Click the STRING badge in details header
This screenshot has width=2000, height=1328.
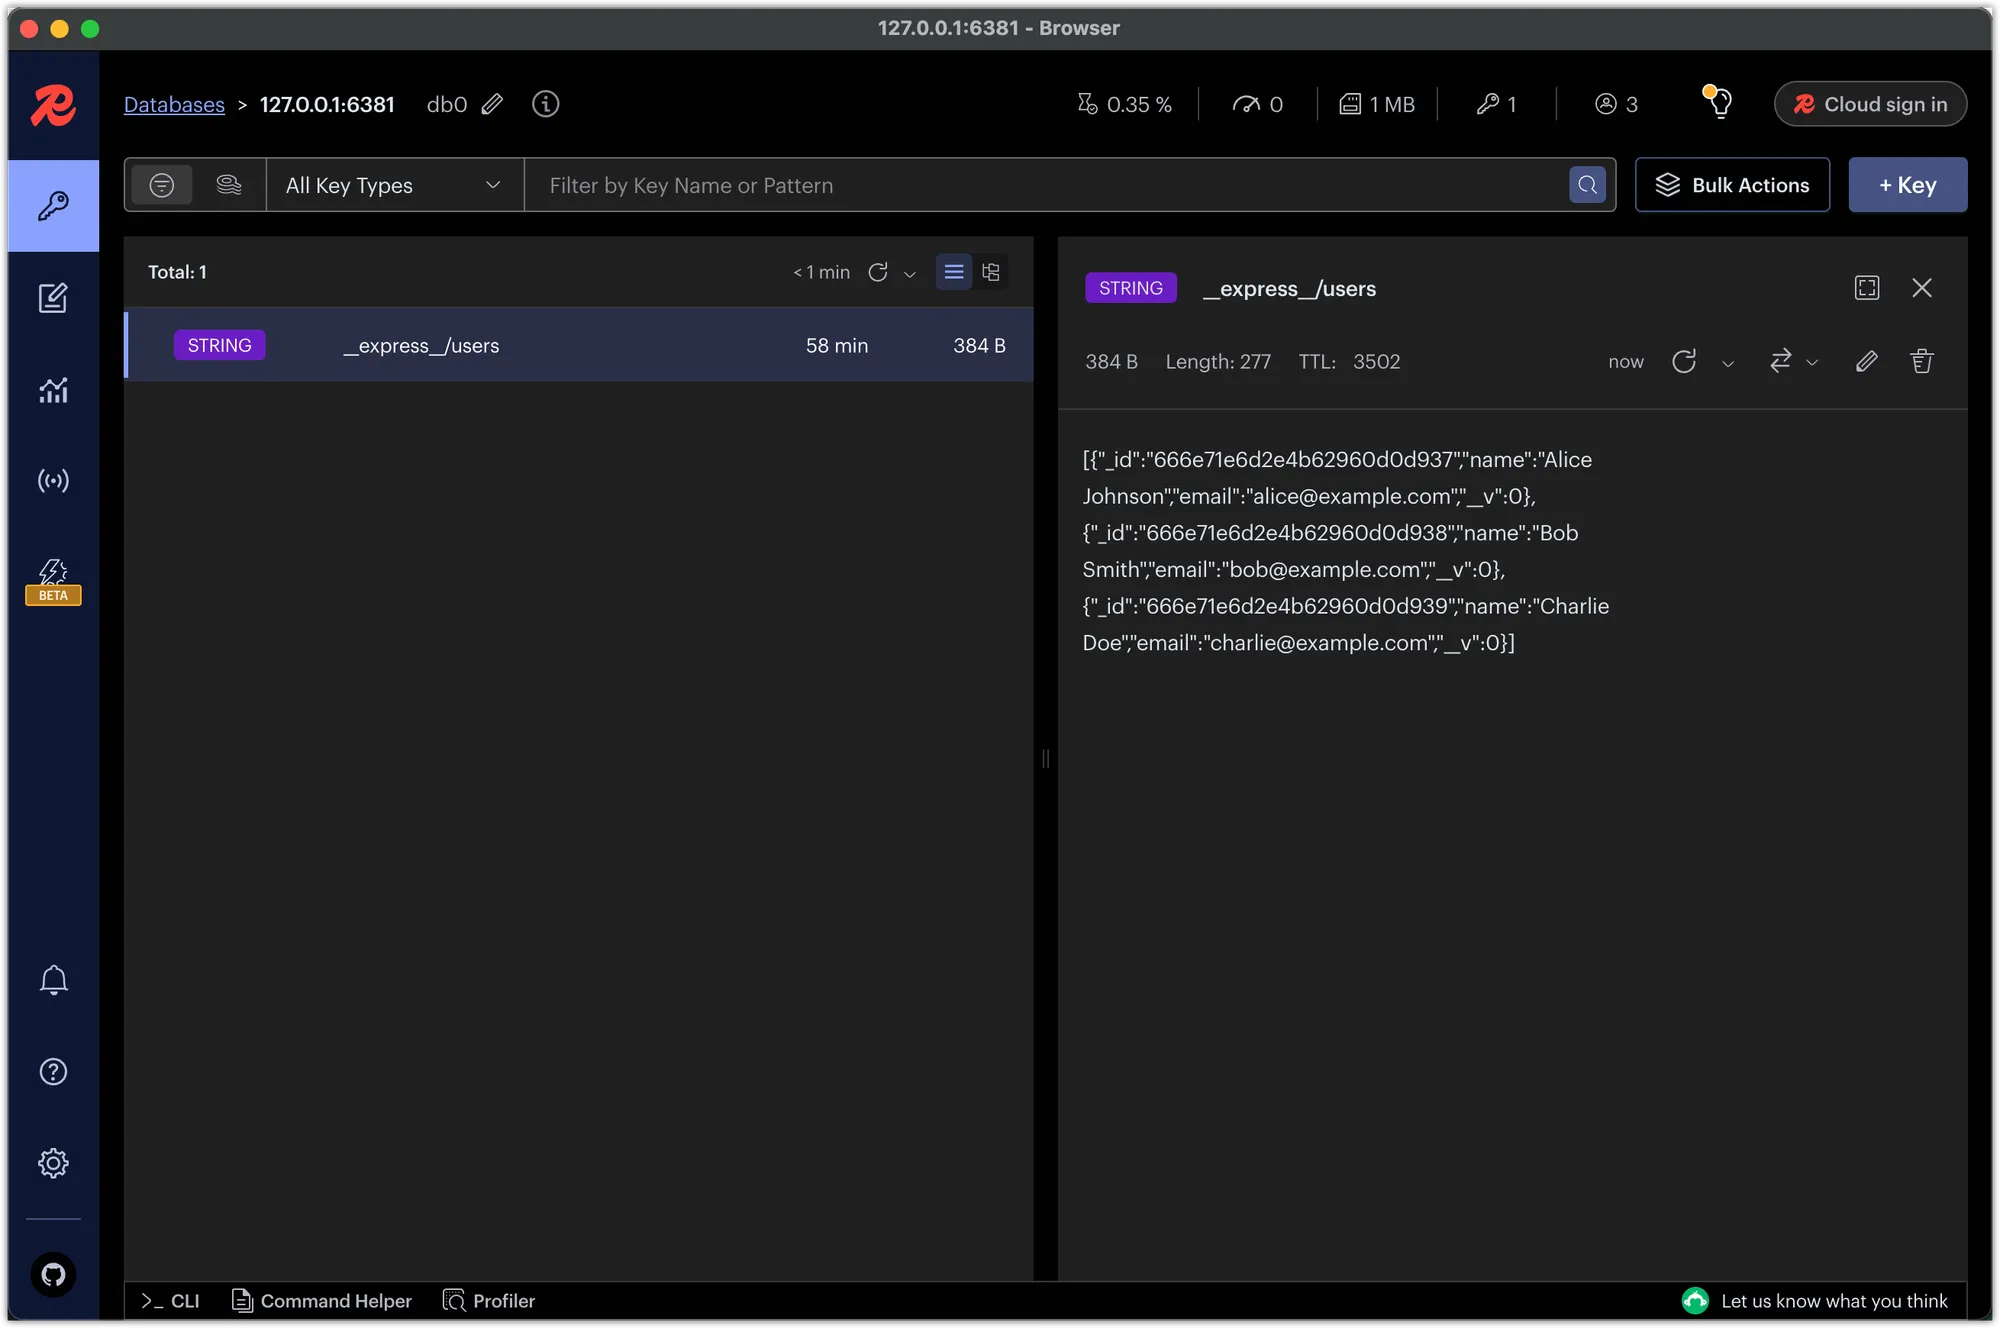coord(1130,288)
